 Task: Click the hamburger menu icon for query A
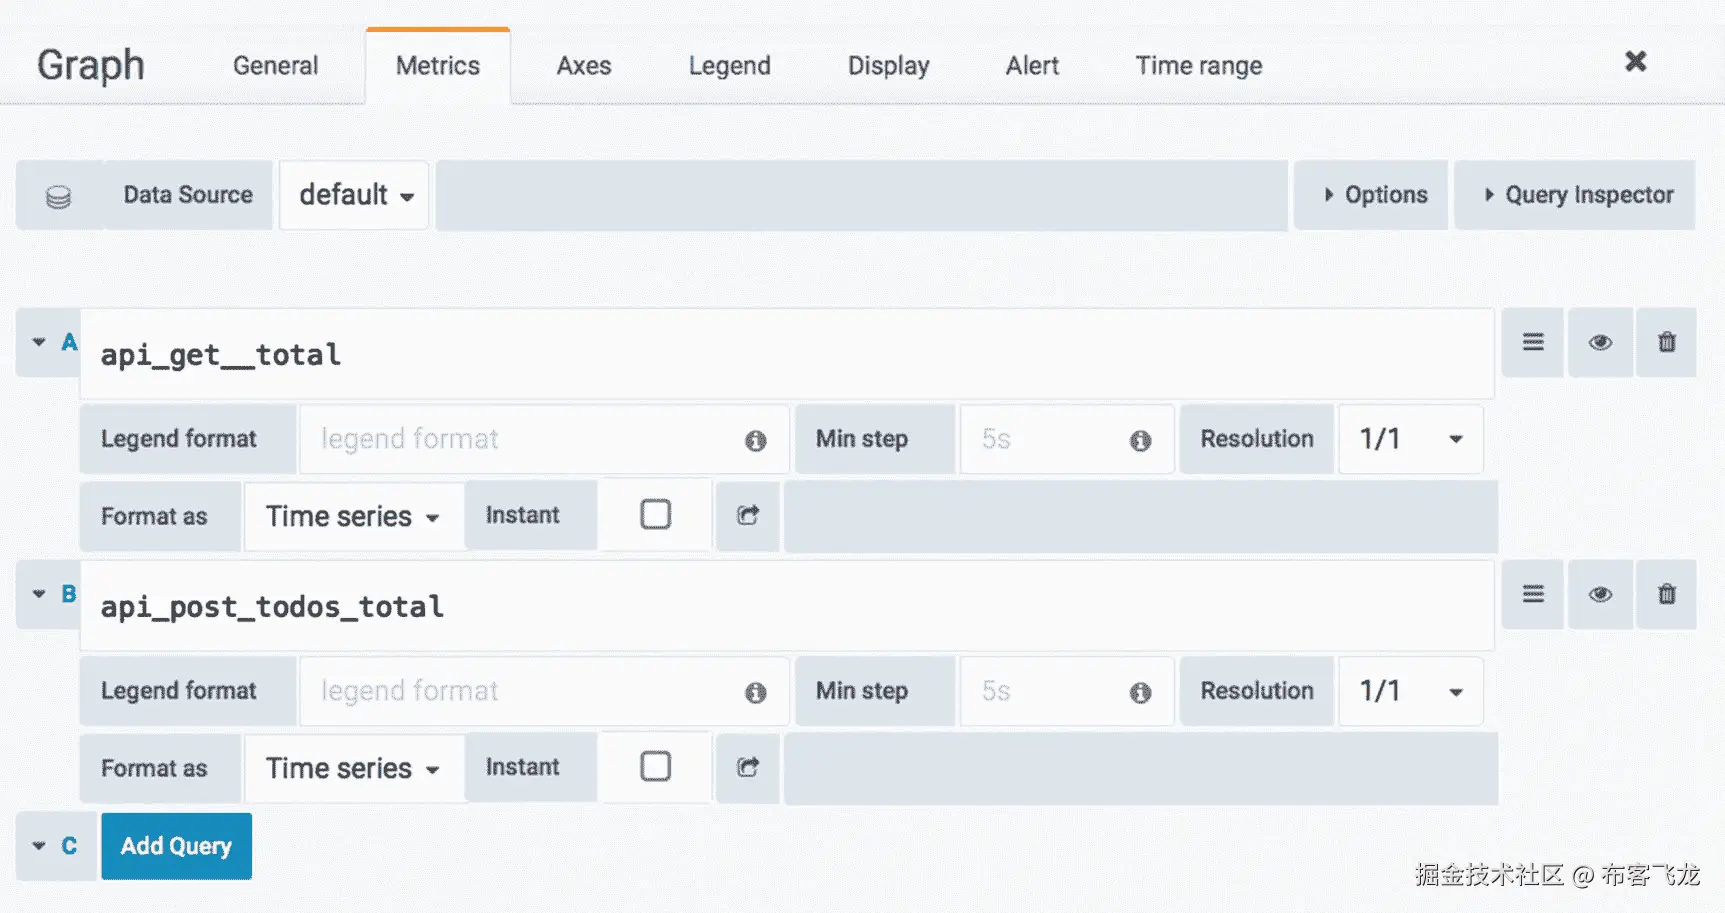coord(1533,342)
